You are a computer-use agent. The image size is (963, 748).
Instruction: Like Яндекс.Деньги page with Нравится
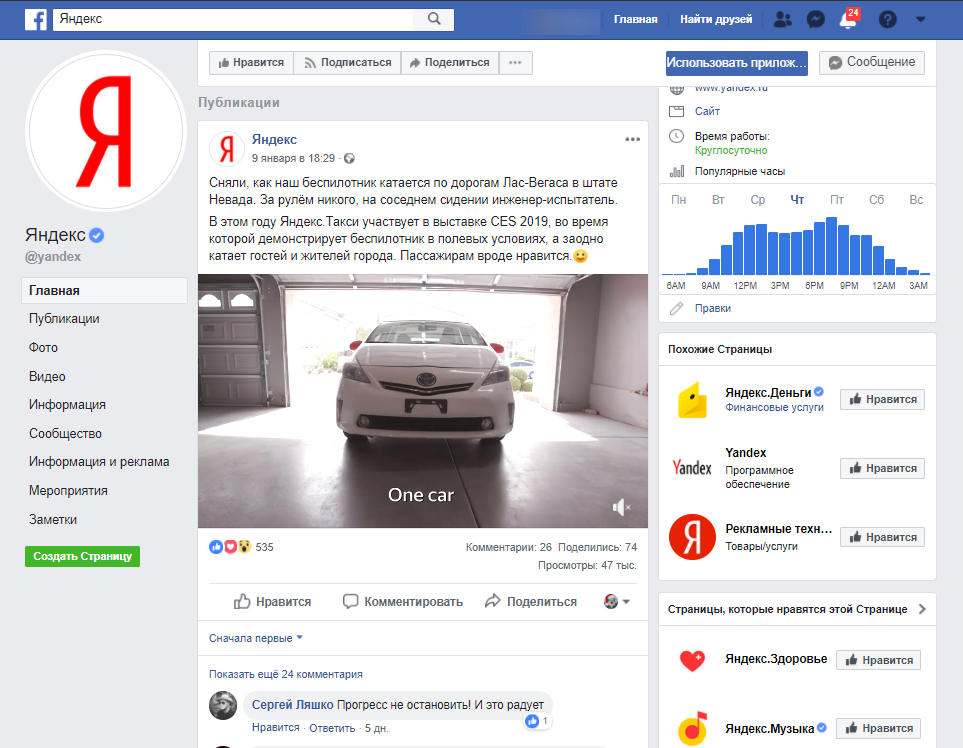click(x=882, y=400)
